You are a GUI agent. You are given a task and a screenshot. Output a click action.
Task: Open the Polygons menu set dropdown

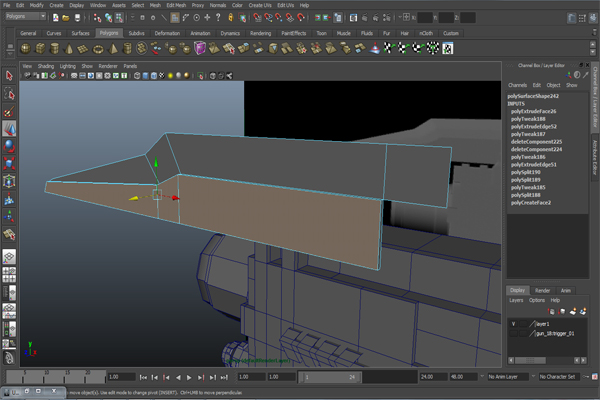point(26,16)
